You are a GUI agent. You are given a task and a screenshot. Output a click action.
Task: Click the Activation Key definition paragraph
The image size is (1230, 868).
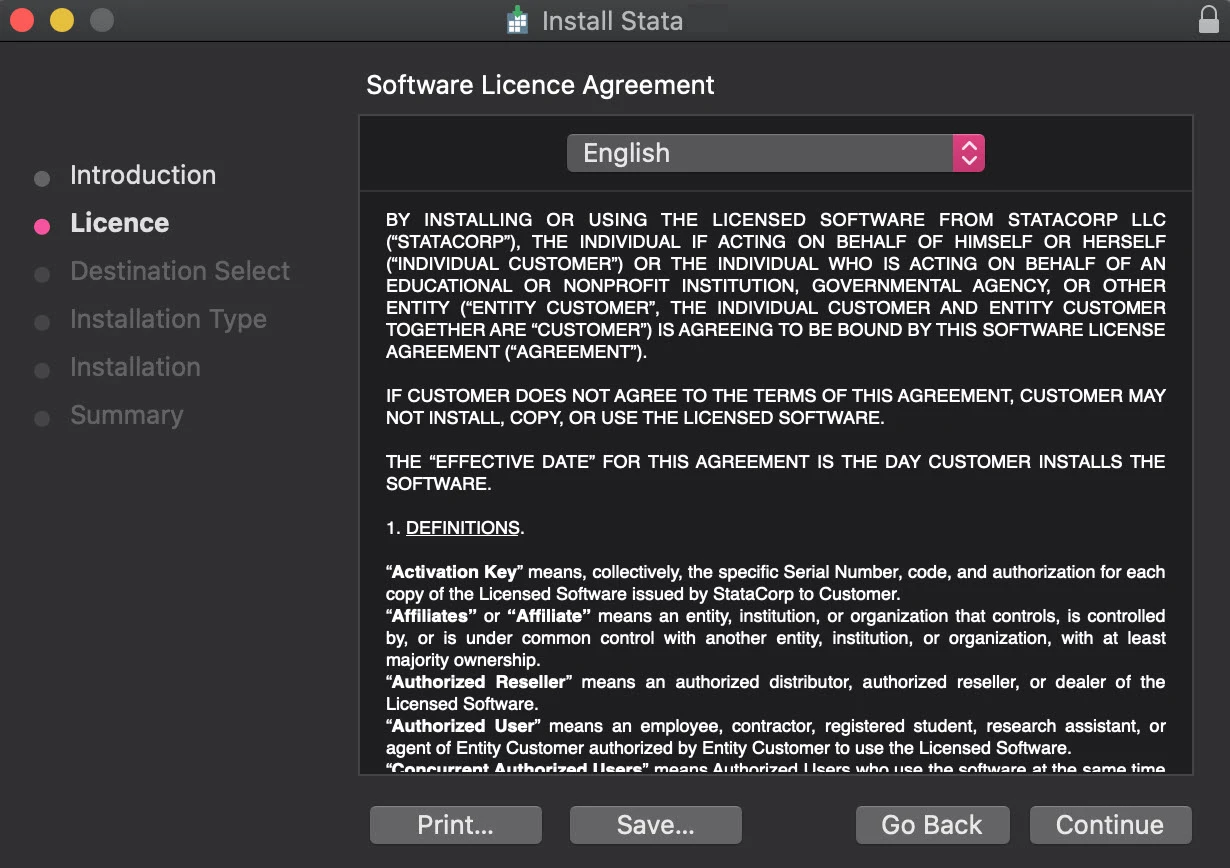pyautogui.click(x=775, y=583)
